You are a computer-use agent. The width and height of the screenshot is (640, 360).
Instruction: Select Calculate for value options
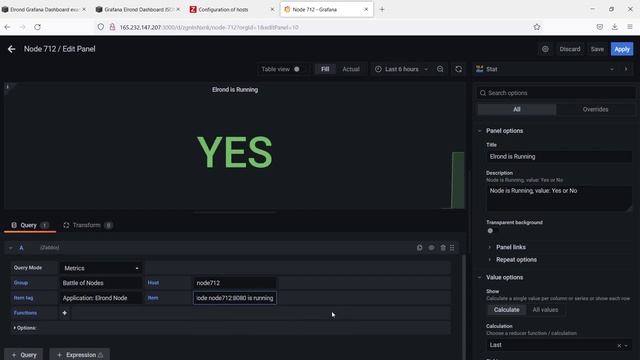[507, 310]
